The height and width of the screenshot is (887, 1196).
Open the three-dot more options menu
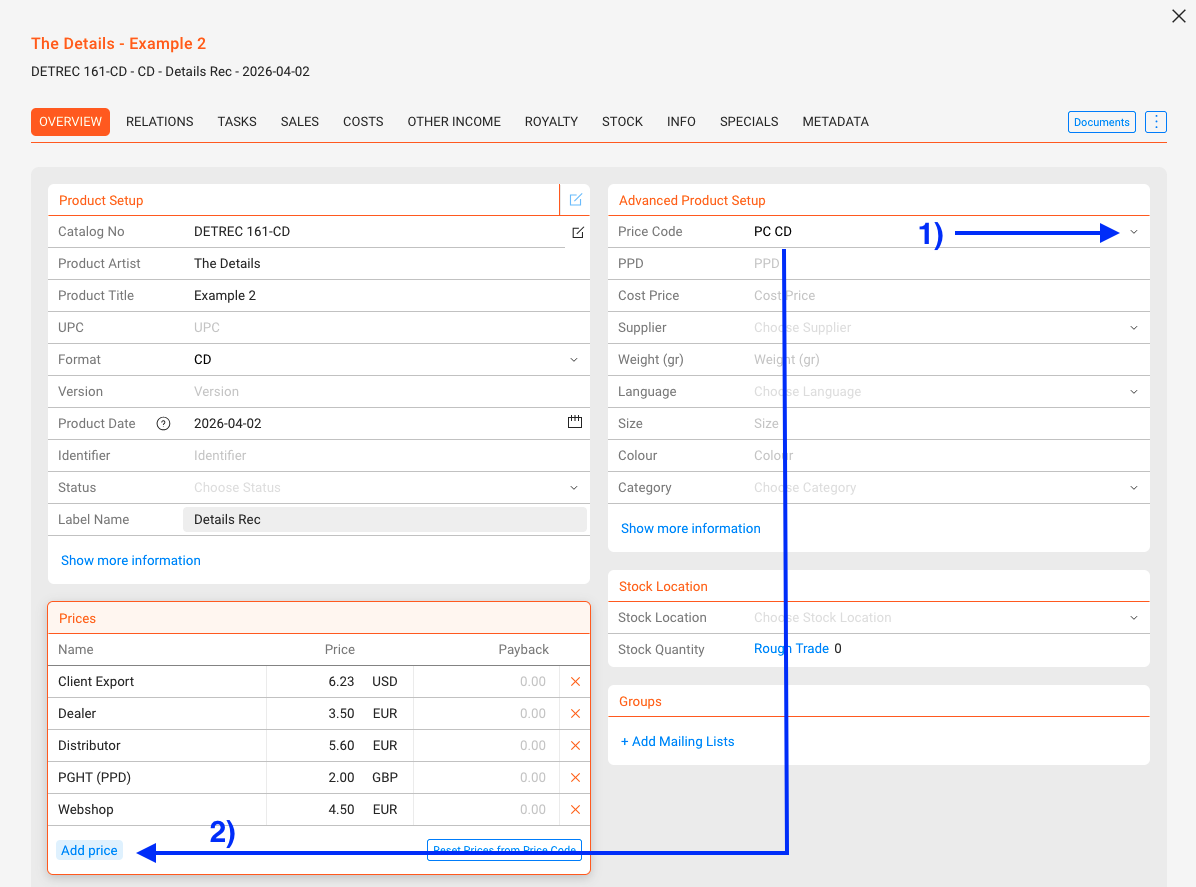[x=1156, y=122]
